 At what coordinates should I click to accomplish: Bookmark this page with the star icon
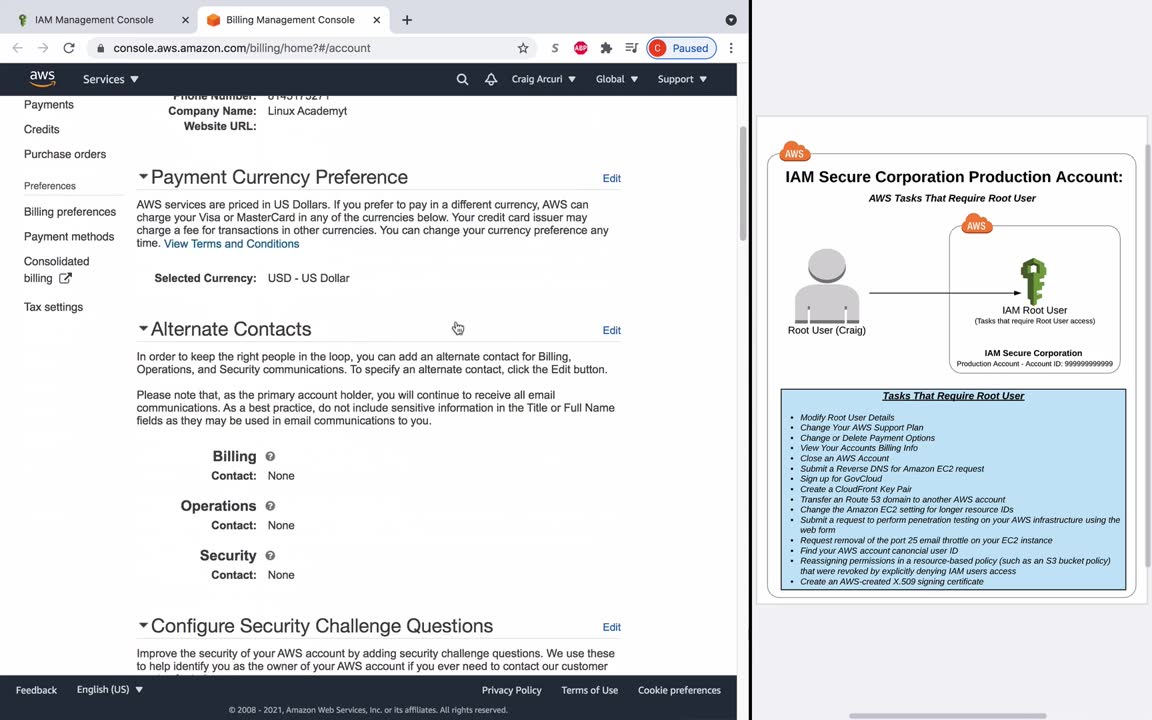[523, 48]
